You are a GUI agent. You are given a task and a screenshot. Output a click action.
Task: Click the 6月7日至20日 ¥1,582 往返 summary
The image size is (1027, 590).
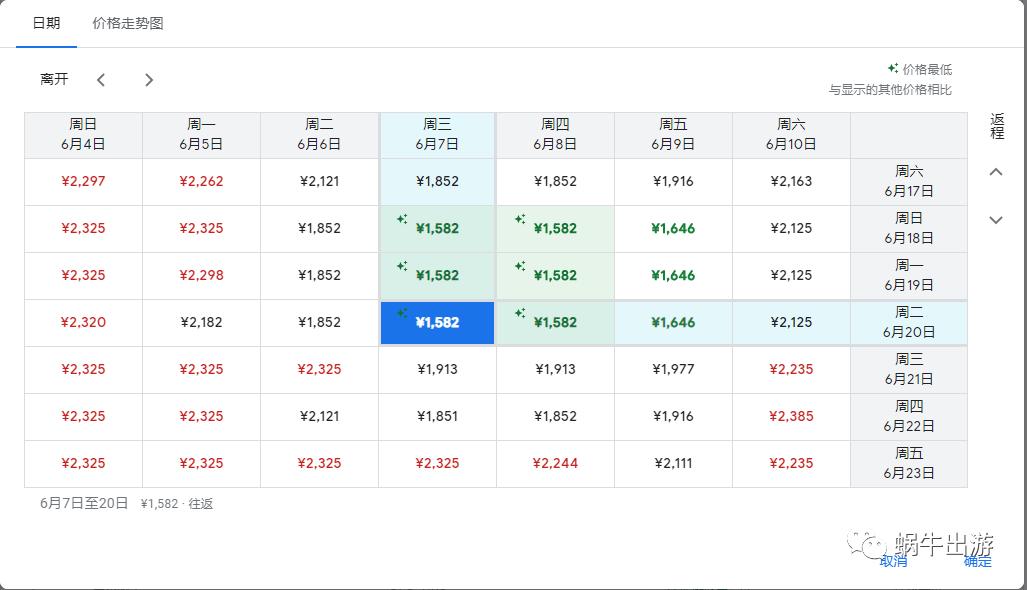pos(125,504)
